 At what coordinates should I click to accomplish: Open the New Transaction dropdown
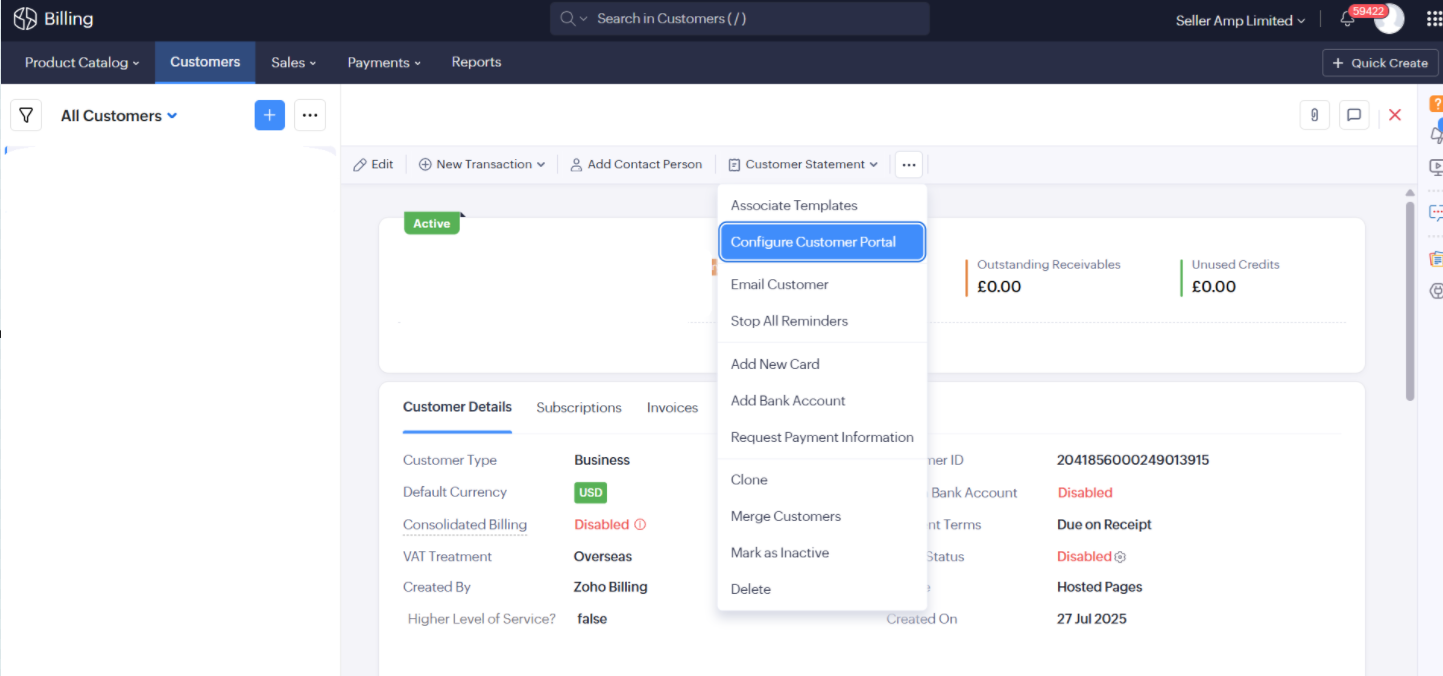(482, 164)
